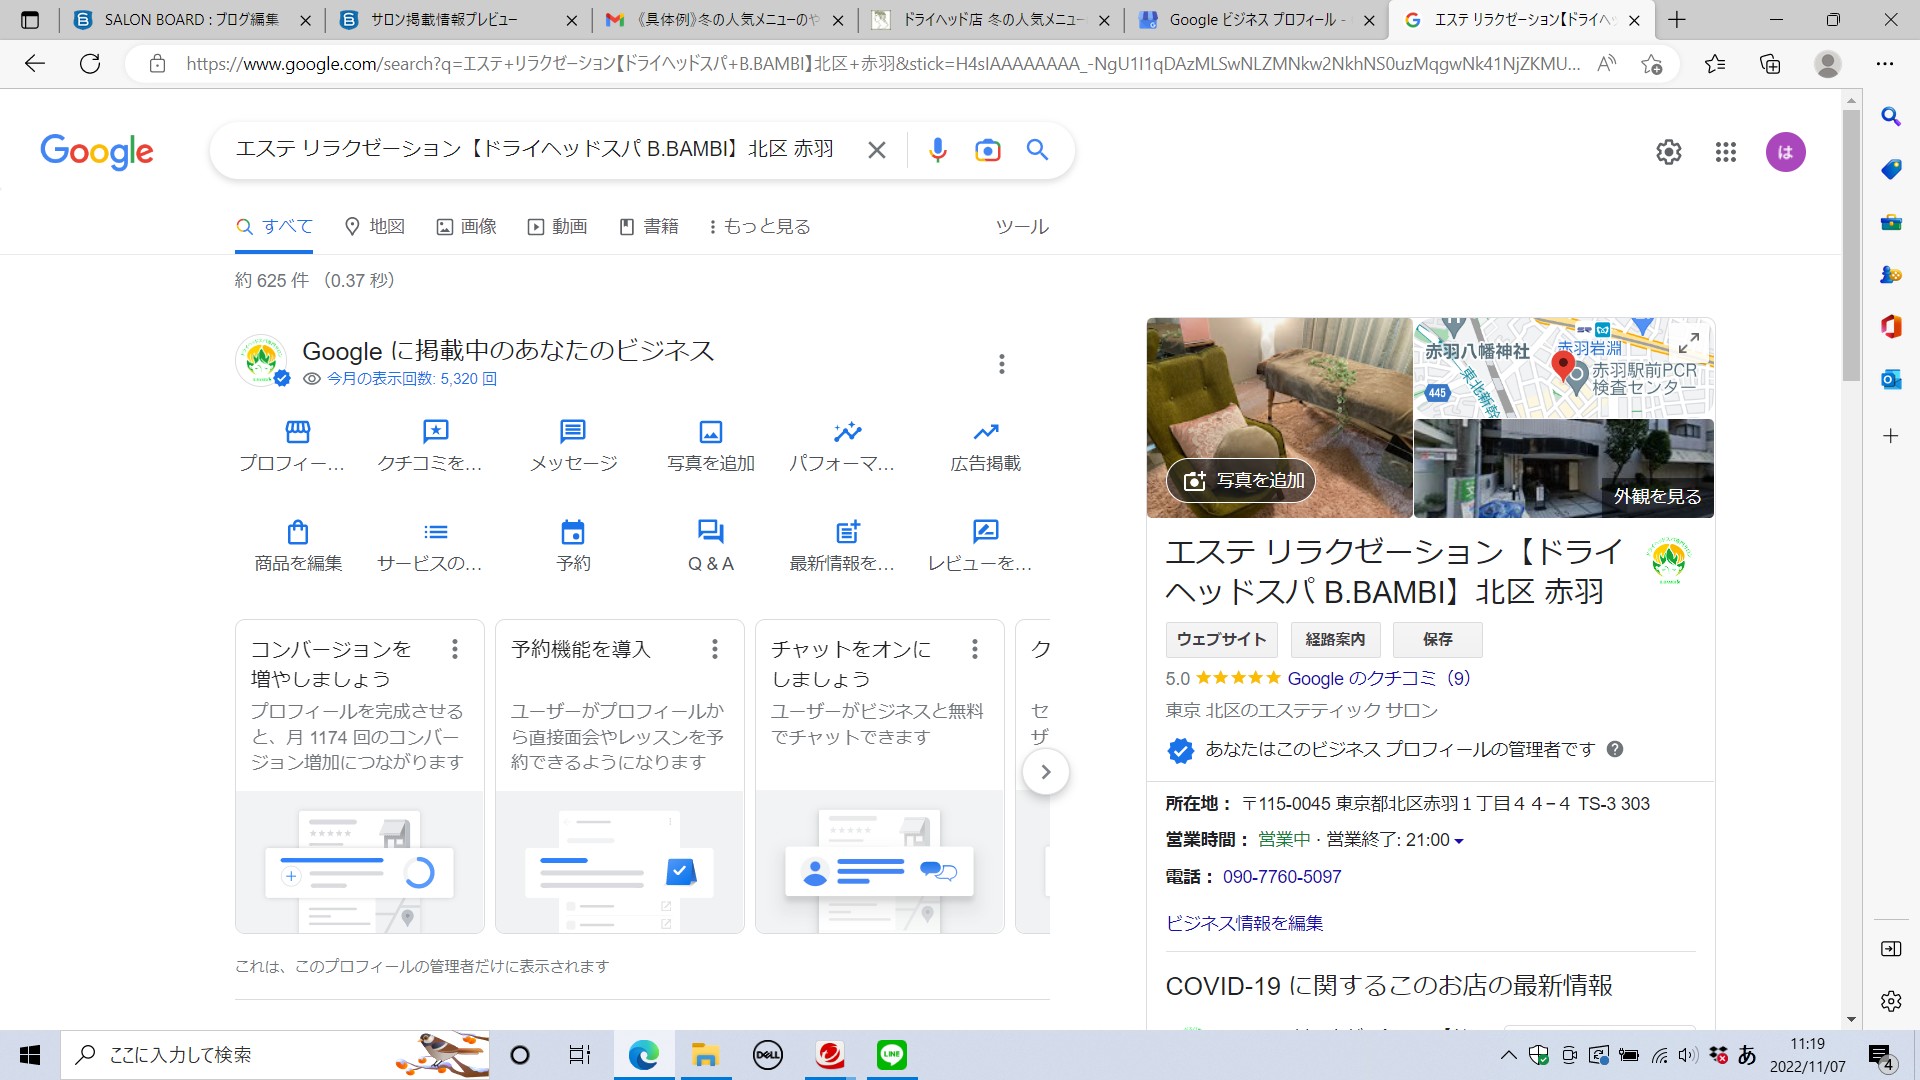This screenshot has width=1920, height=1080.
Task: Open the ツール search tools
Action: point(1022,227)
